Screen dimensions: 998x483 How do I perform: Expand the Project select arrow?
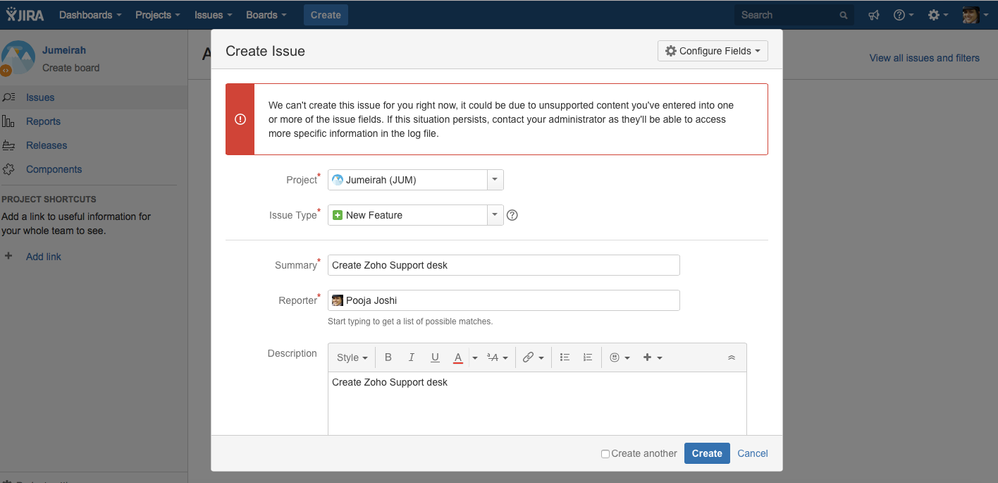(496, 180)
